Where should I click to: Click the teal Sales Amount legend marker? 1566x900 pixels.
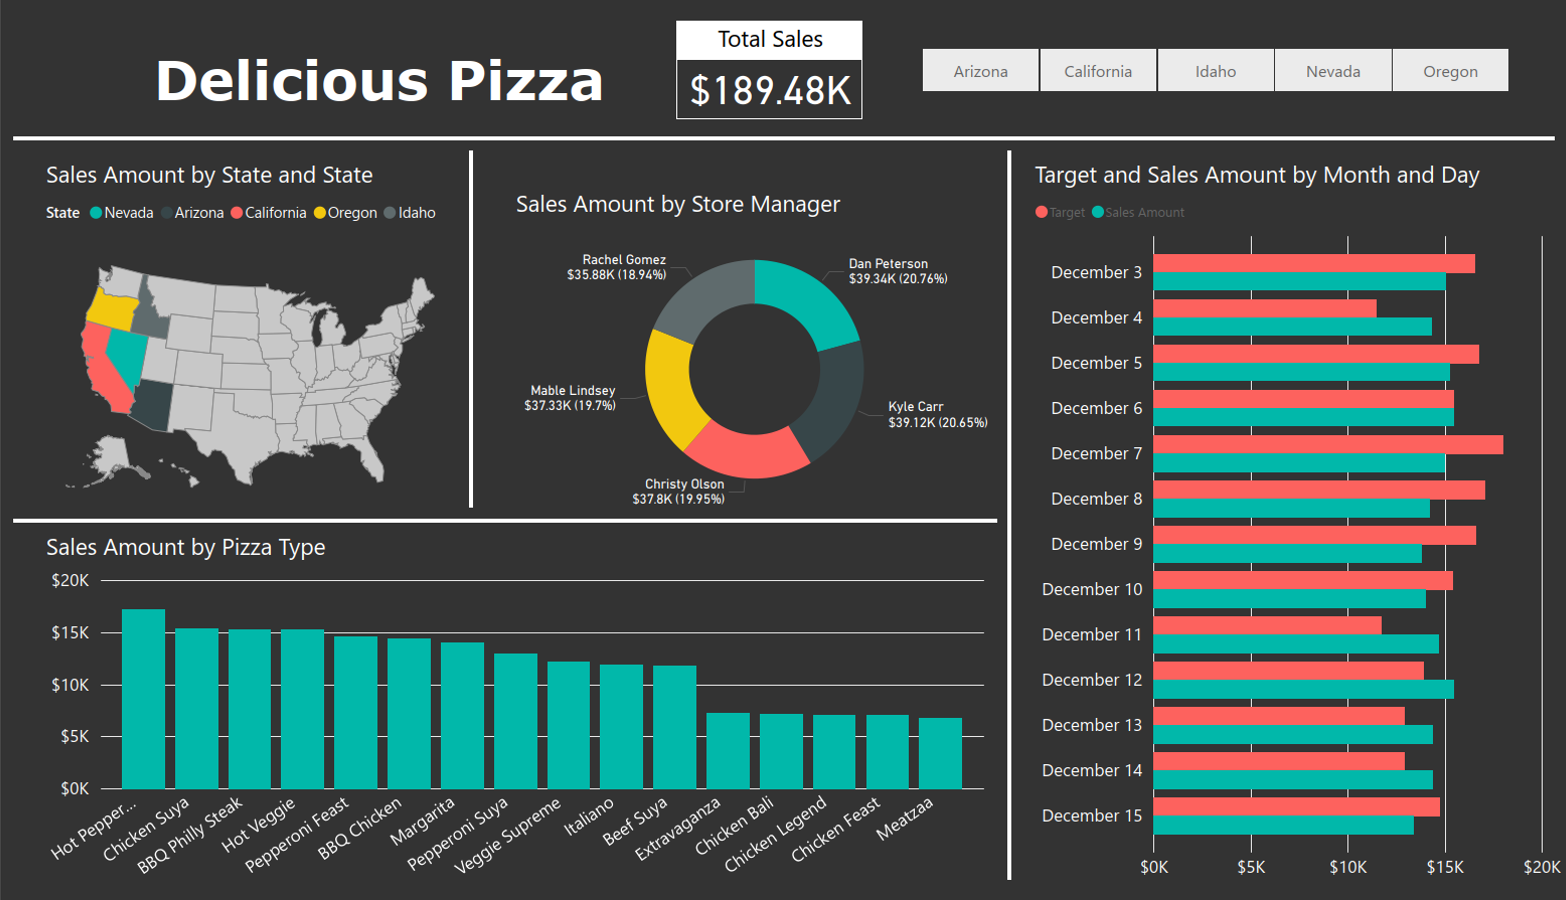click(1098, 212)
